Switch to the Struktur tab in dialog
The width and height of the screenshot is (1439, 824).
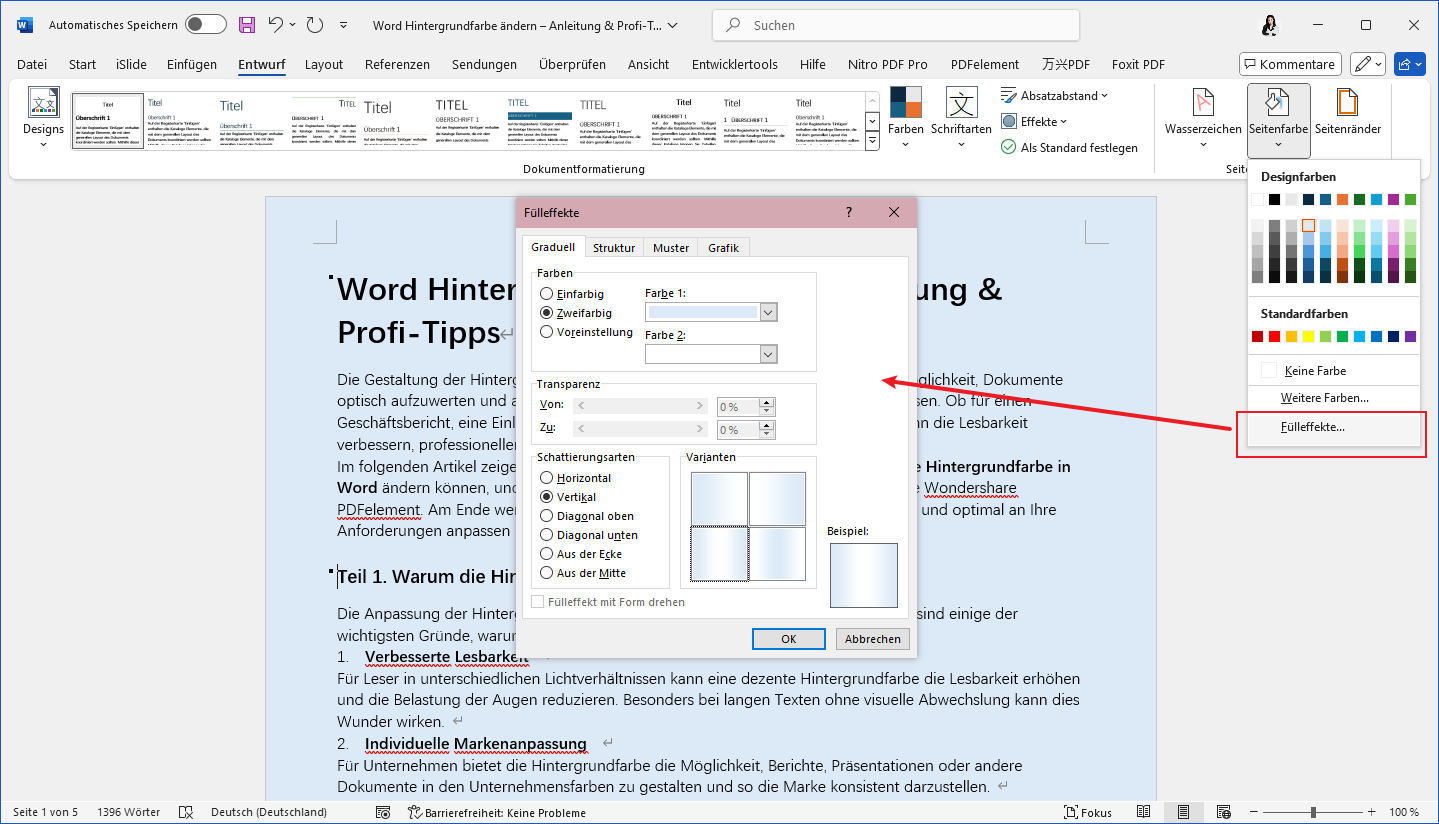[x=614, y=247]
